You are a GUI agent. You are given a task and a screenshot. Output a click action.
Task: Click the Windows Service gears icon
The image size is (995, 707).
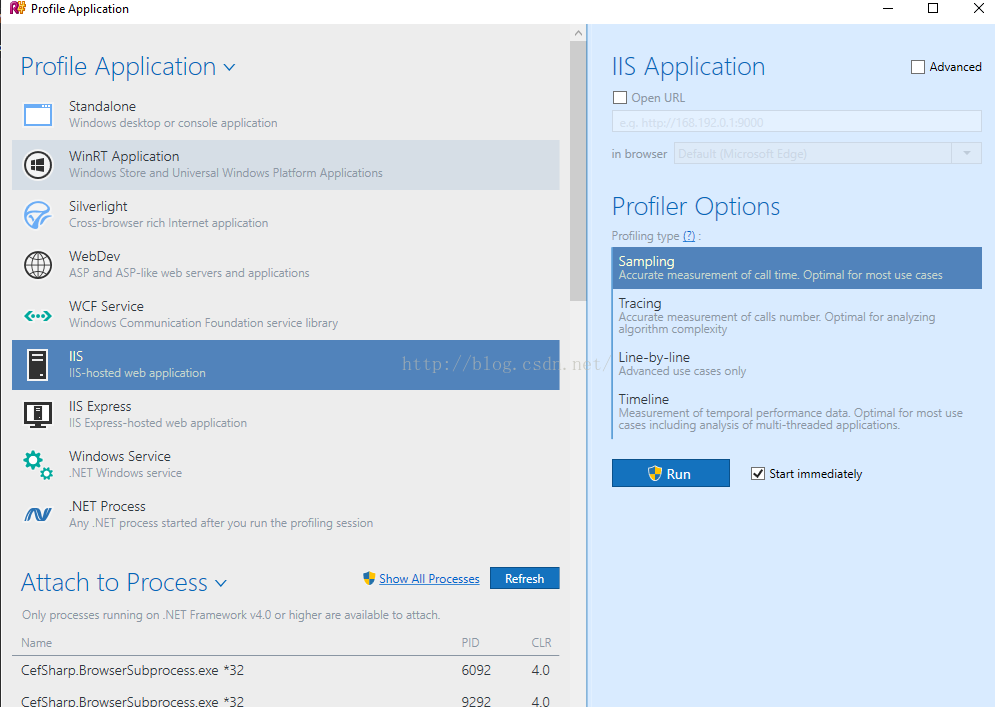[x=38, y=465]
